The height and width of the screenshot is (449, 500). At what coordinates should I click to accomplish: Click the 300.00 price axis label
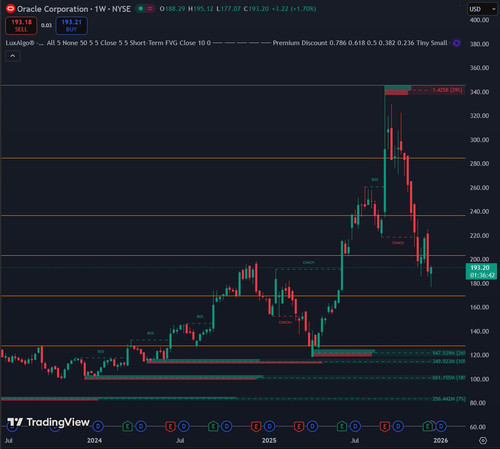[479, 140]
